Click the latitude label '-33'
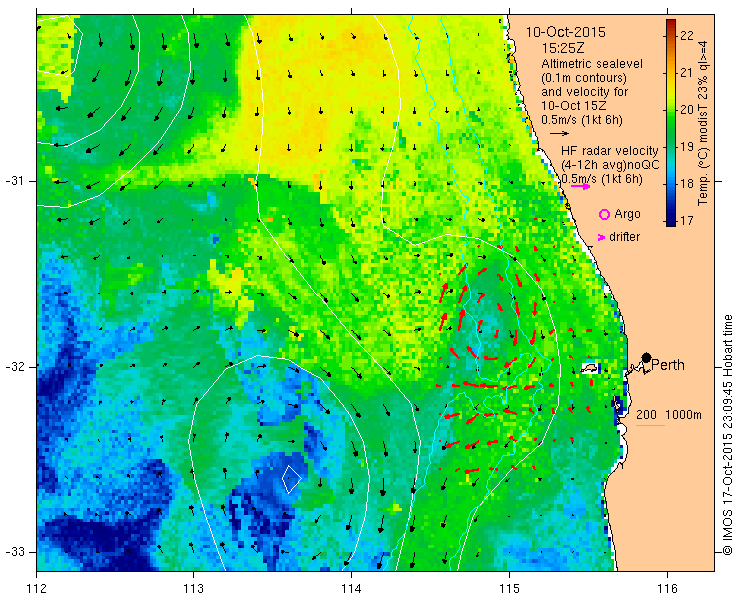740x600 pixels. 15,552
